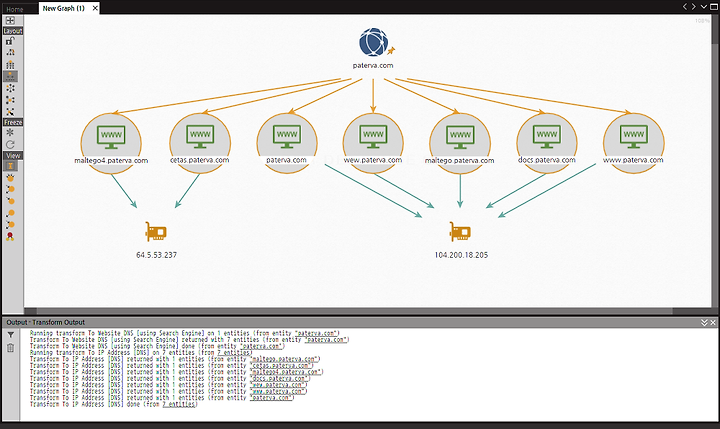This screenshot has height=429, width=720.
Task: Open the "maltego.paterva.com" link in output
Action: click(284, 359)
